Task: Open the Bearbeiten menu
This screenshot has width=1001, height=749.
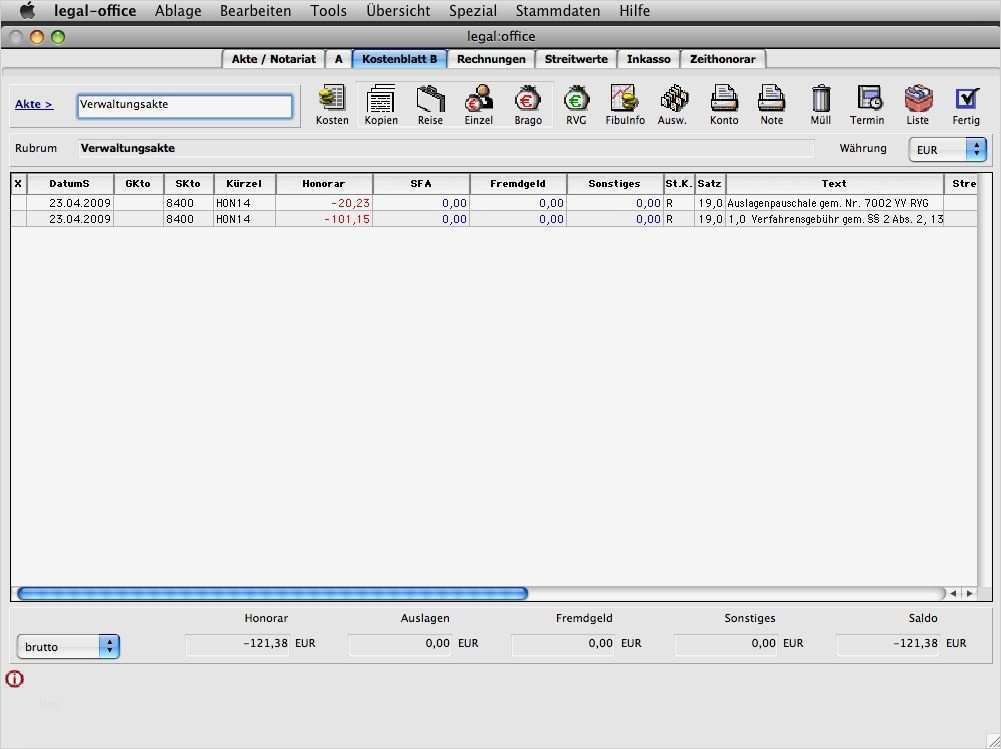Action: [x=255, y=11]
